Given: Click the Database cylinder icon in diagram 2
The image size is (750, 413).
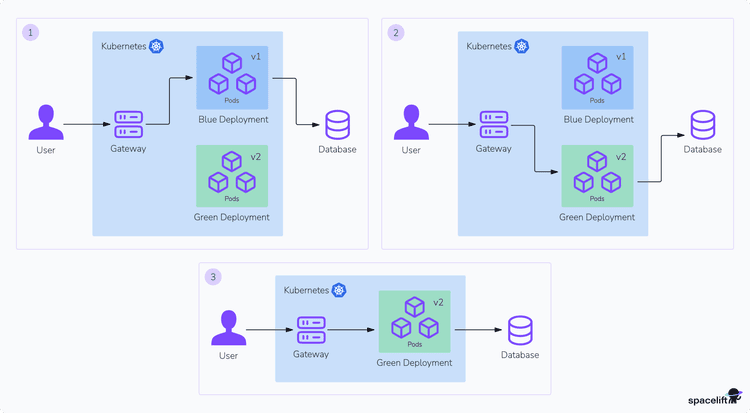Looking at the screenshot, I should point(703,125).
